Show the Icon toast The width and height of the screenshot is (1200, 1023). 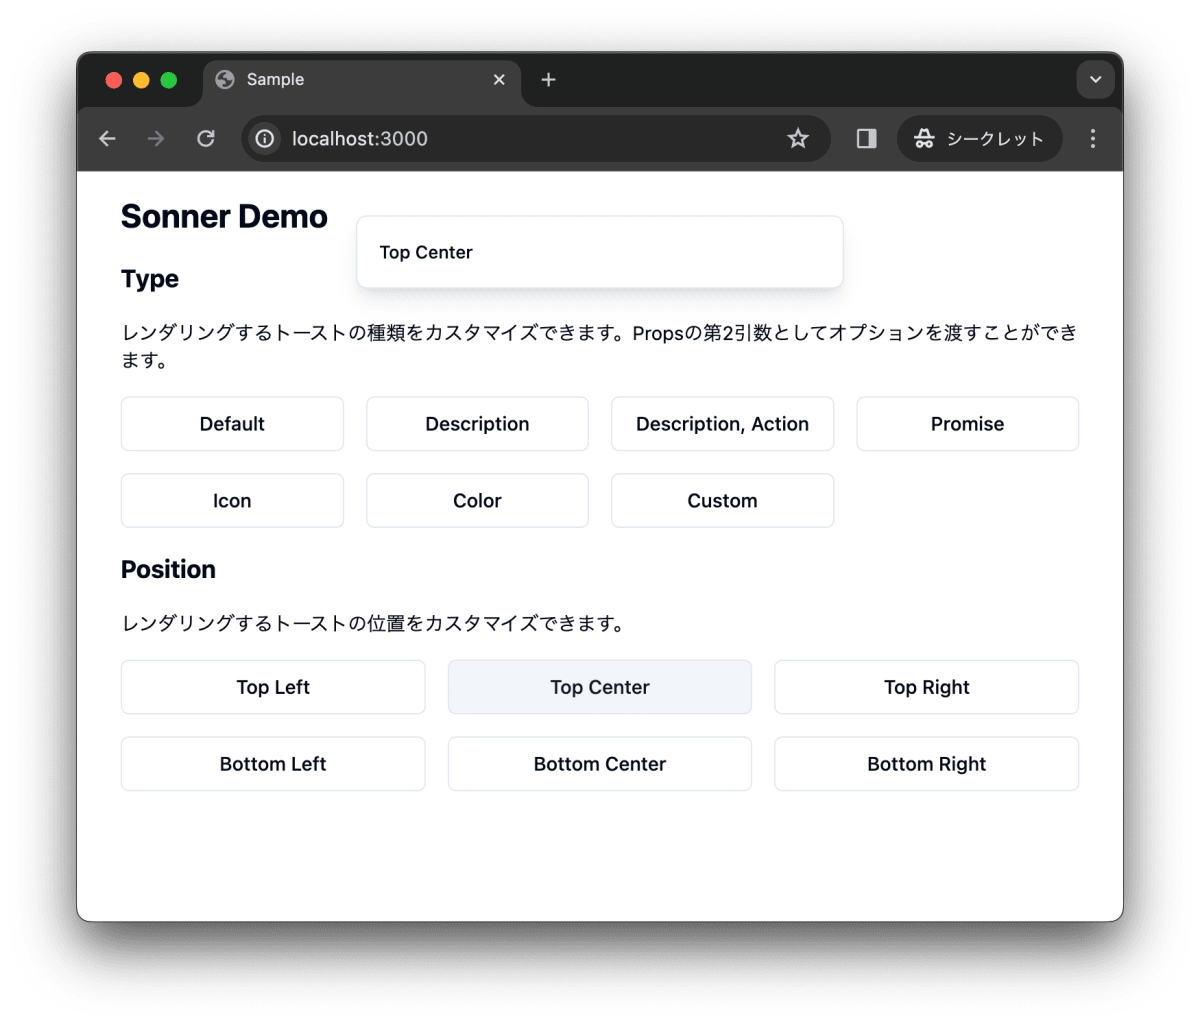pyautogui.click(x=232, y=501)
